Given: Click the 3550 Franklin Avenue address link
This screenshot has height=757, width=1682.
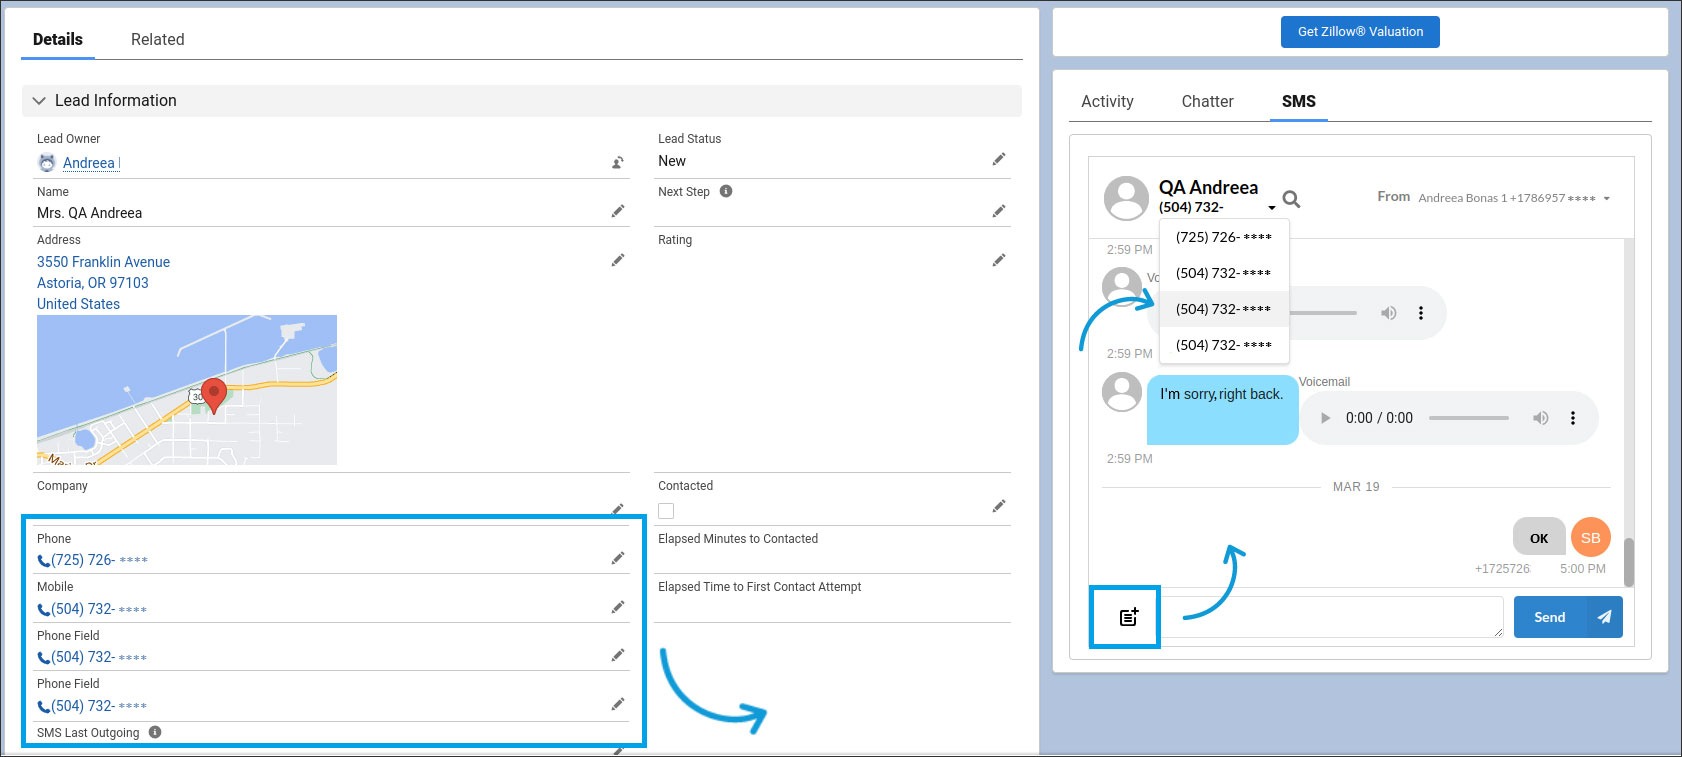Looking at the screenshot, I should pyautogui.click(x=103, y=262).
